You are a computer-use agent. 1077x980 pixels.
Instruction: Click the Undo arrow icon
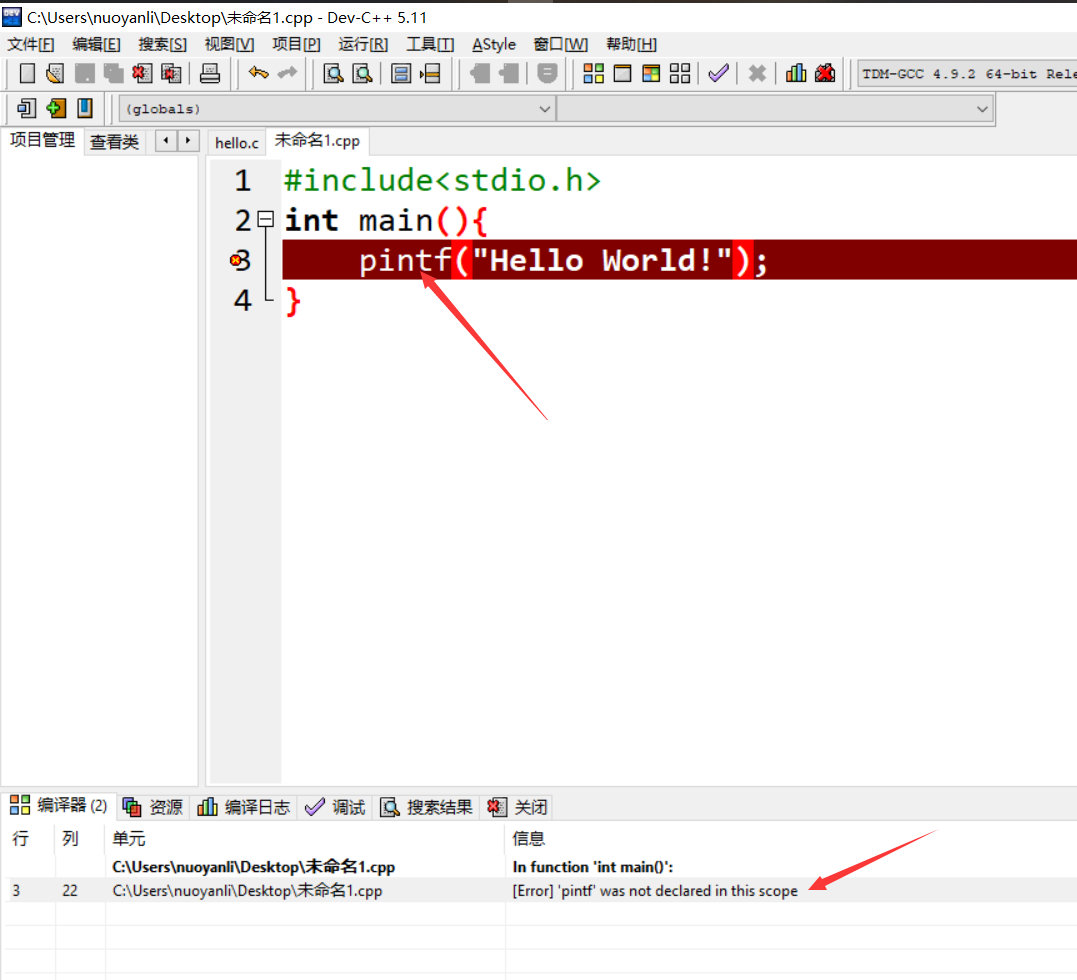coord(258,73)
